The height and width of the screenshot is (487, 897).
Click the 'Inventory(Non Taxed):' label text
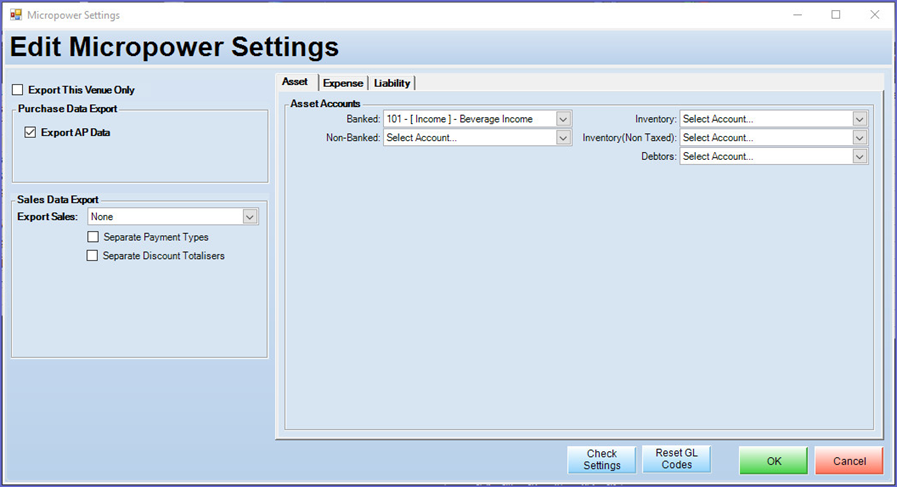pyautogui.click(x=630, y=138)
